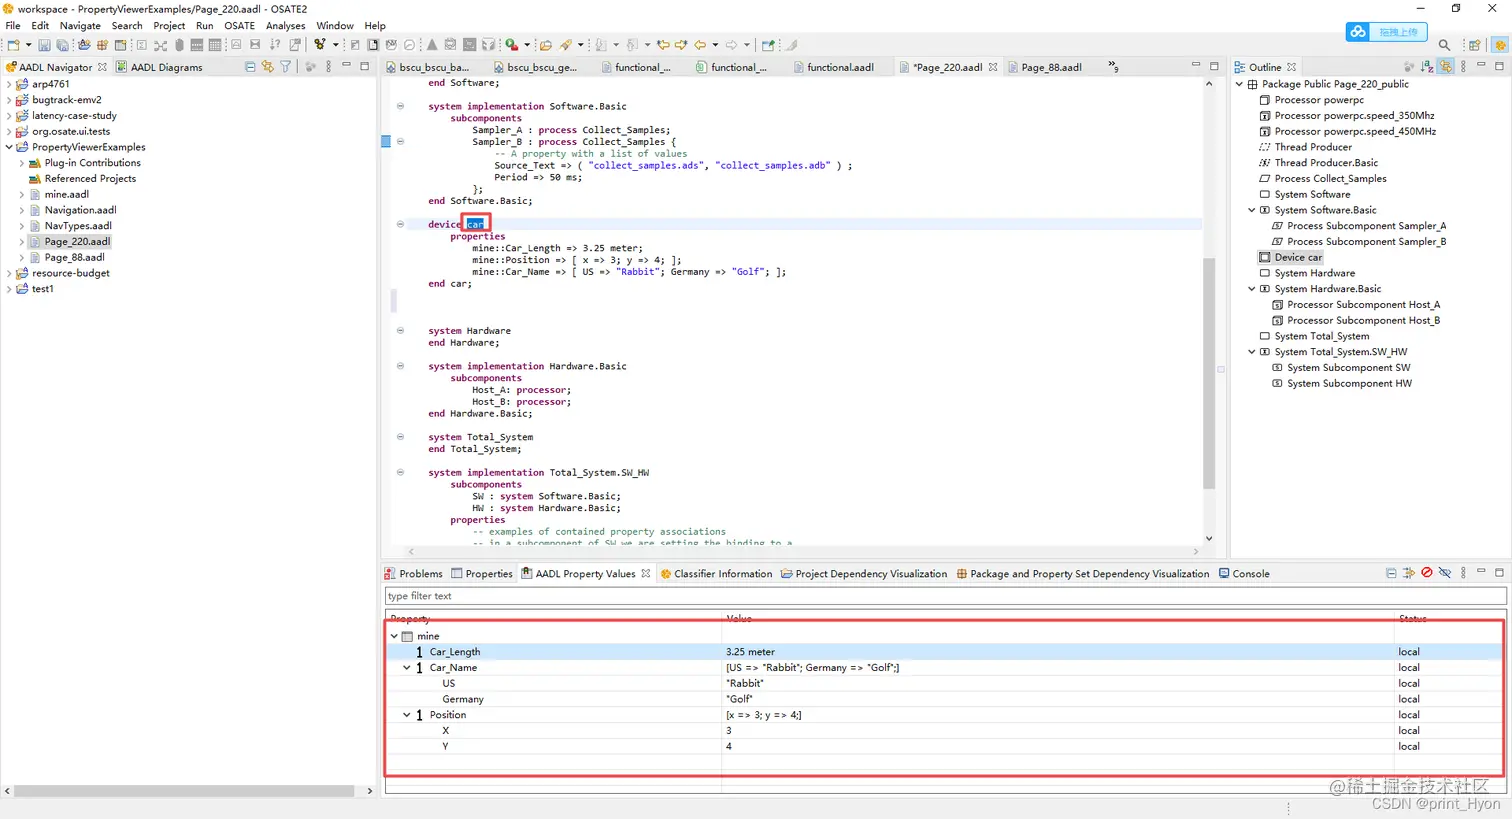Click the Open Type folder icon in toolbar
1512x819 pixels.
pos(545,45)
